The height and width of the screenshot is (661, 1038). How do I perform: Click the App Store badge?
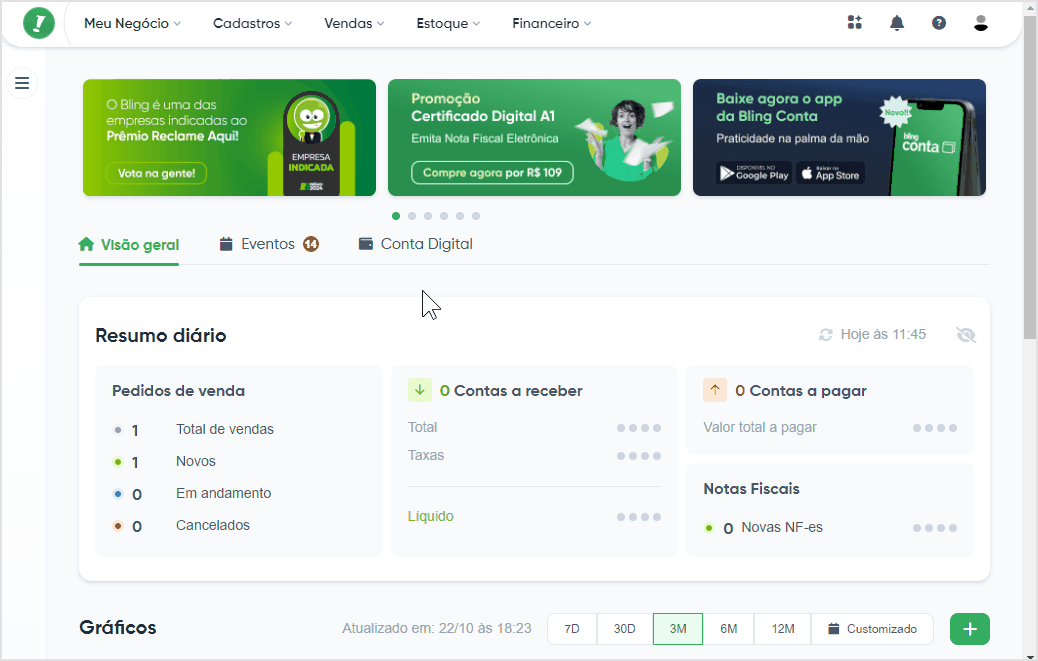coord(830,173)
